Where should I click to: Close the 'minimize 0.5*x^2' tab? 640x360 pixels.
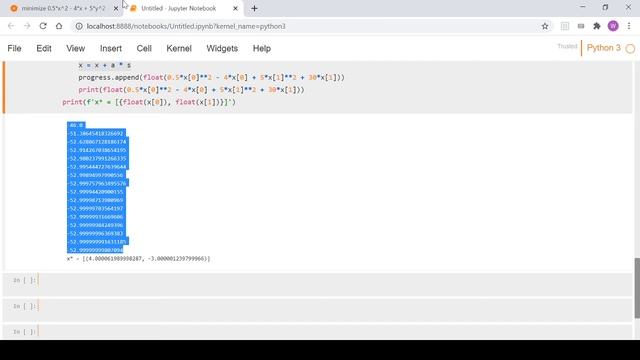[x=116, y=8]
